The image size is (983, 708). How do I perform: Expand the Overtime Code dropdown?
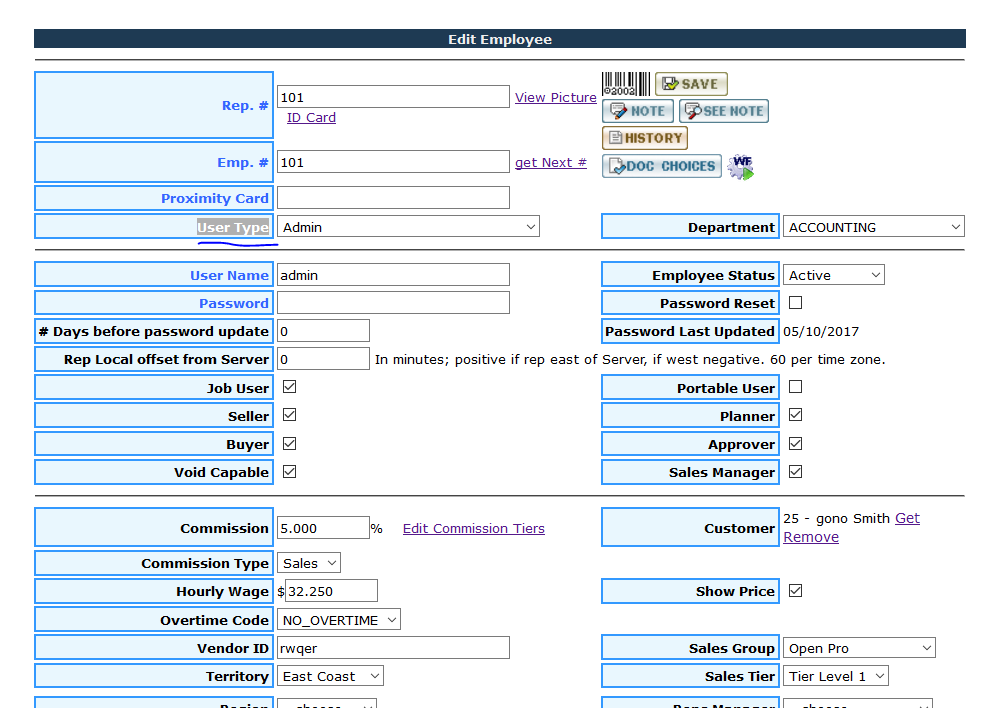(339, 620)
